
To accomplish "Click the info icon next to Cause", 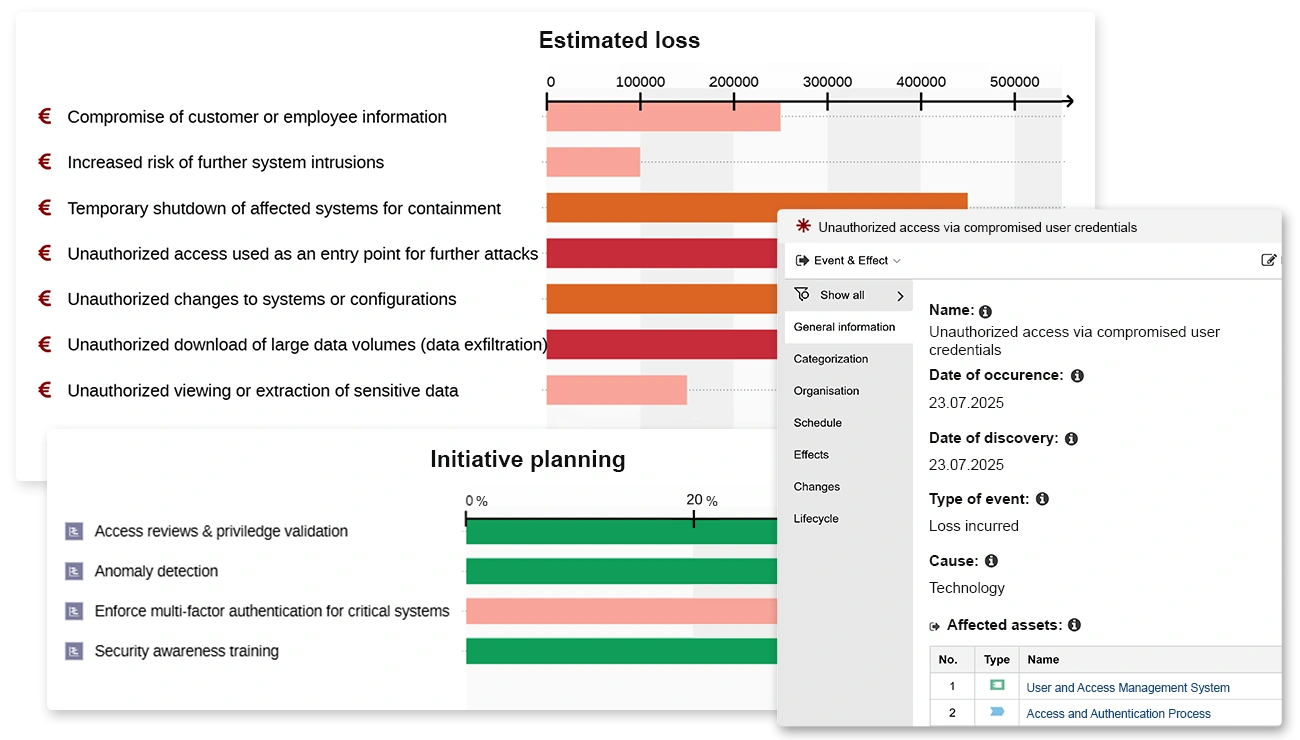I will click(x=991, y=561).
